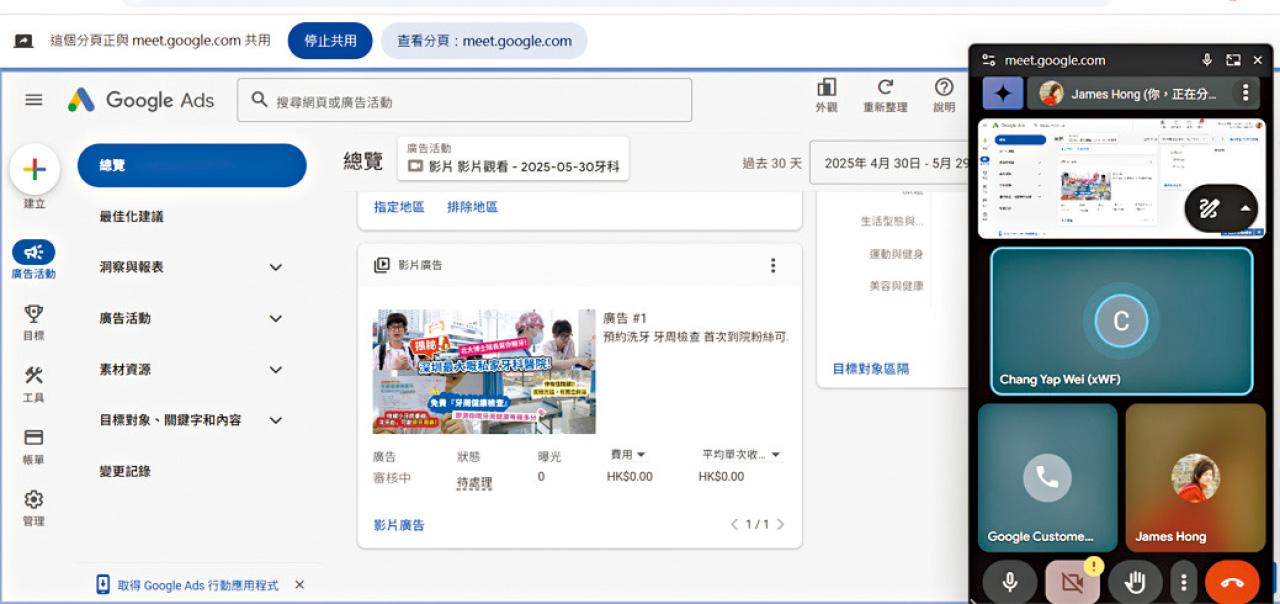This screenshot has height=604, width=1280.
Task: Click the Google Ads search field
Action: tap(464, 101)
